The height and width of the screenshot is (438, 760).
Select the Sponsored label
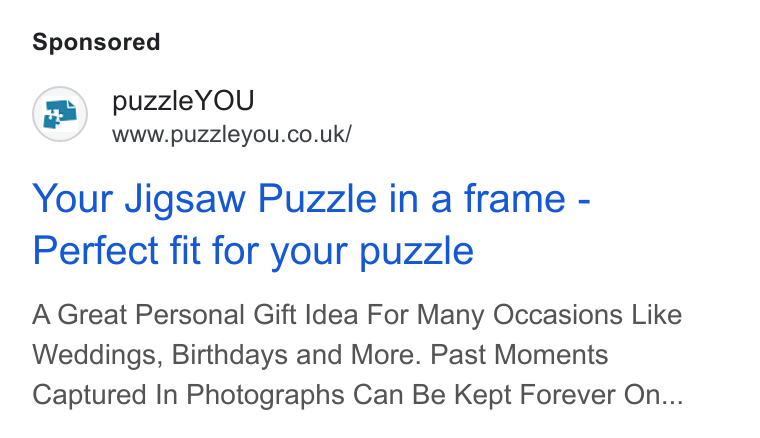[96, 42]
